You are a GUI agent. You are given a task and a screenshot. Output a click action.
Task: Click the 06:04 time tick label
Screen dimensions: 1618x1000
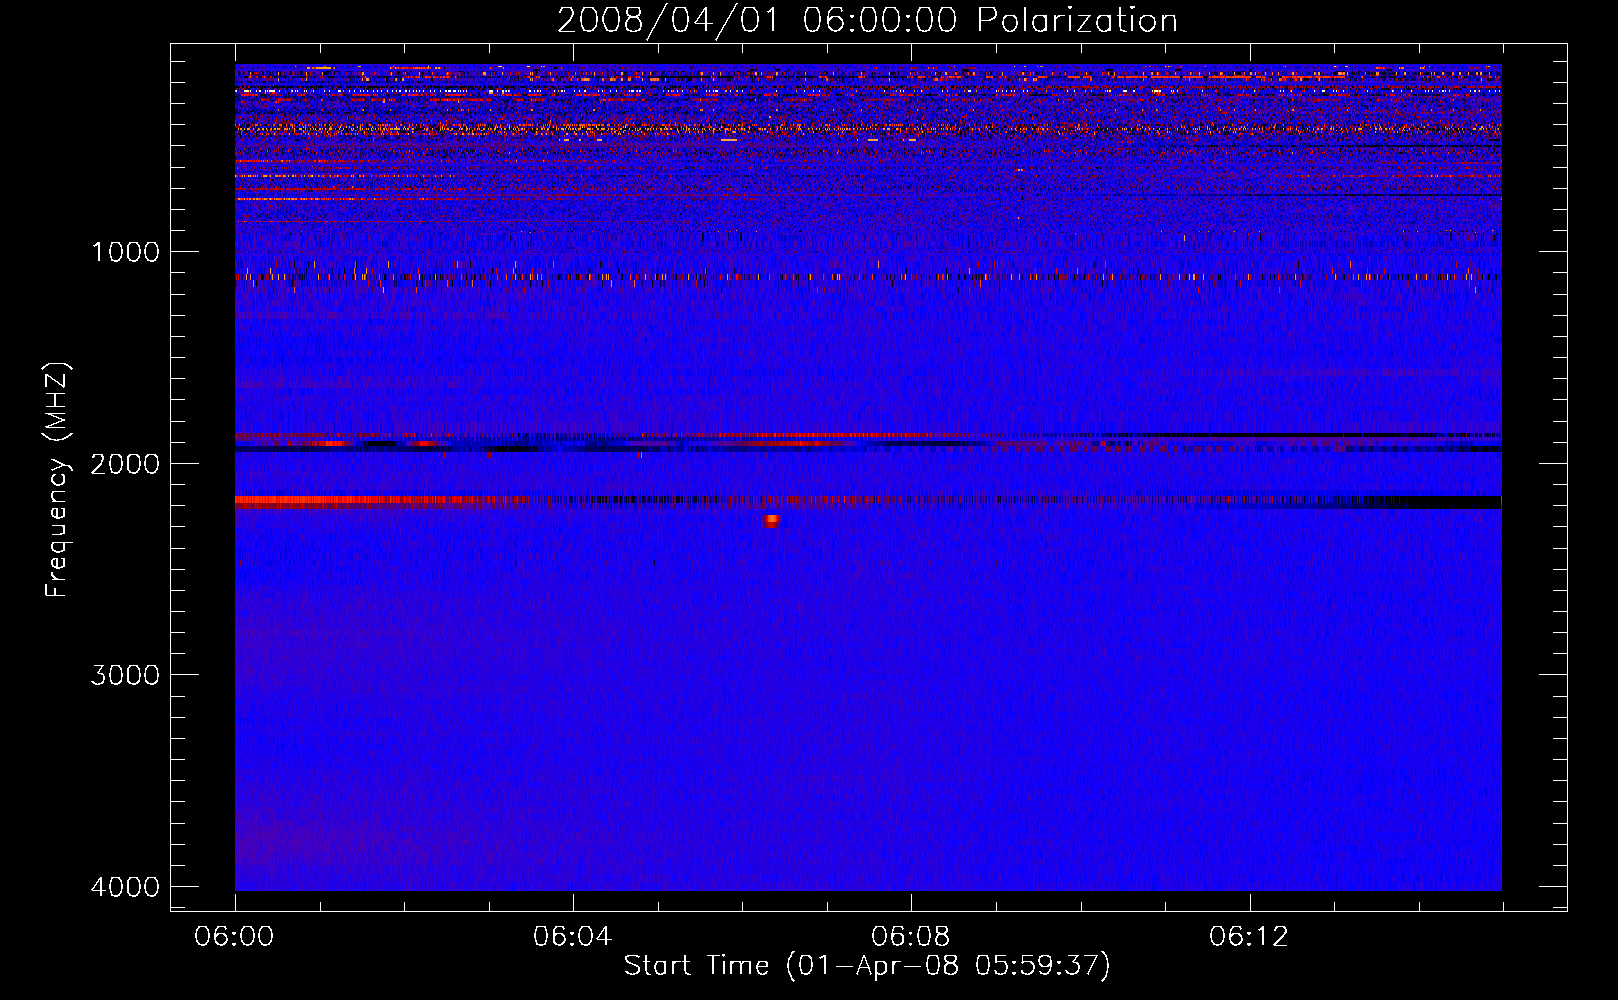572,937
